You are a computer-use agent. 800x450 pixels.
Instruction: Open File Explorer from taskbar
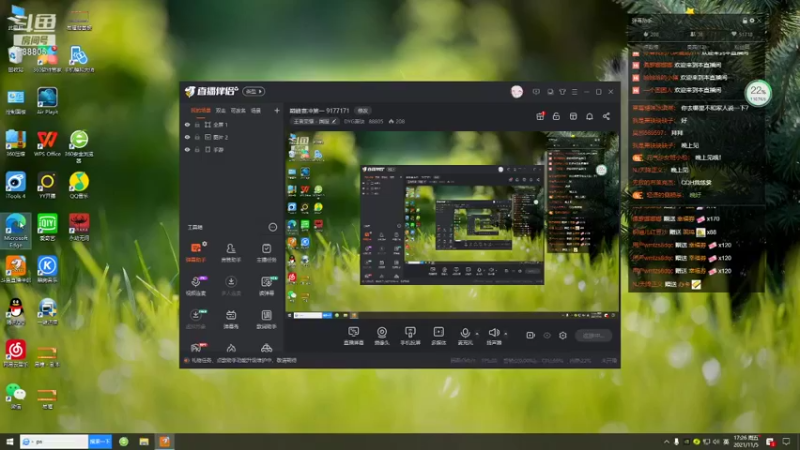click(x=144, y=441)
